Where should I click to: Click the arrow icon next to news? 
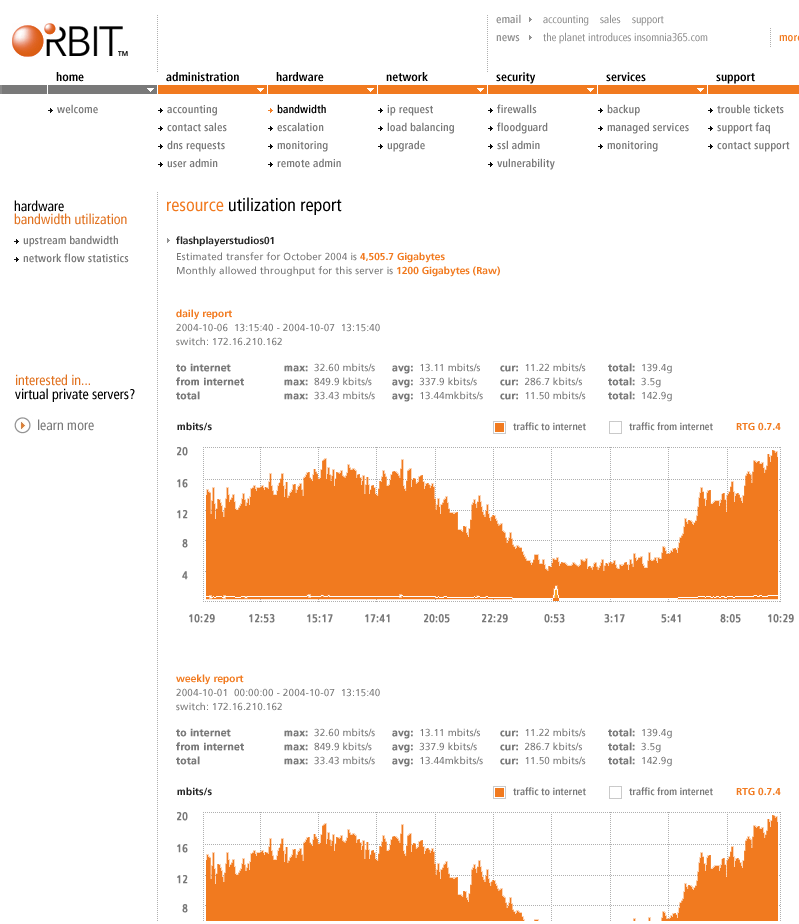click(x=530, y=37)
